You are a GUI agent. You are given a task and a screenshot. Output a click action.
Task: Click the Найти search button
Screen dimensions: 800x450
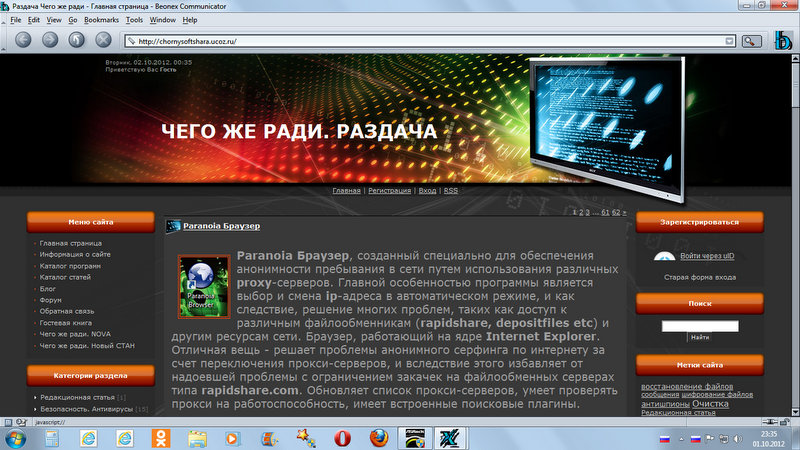(699, 337)
